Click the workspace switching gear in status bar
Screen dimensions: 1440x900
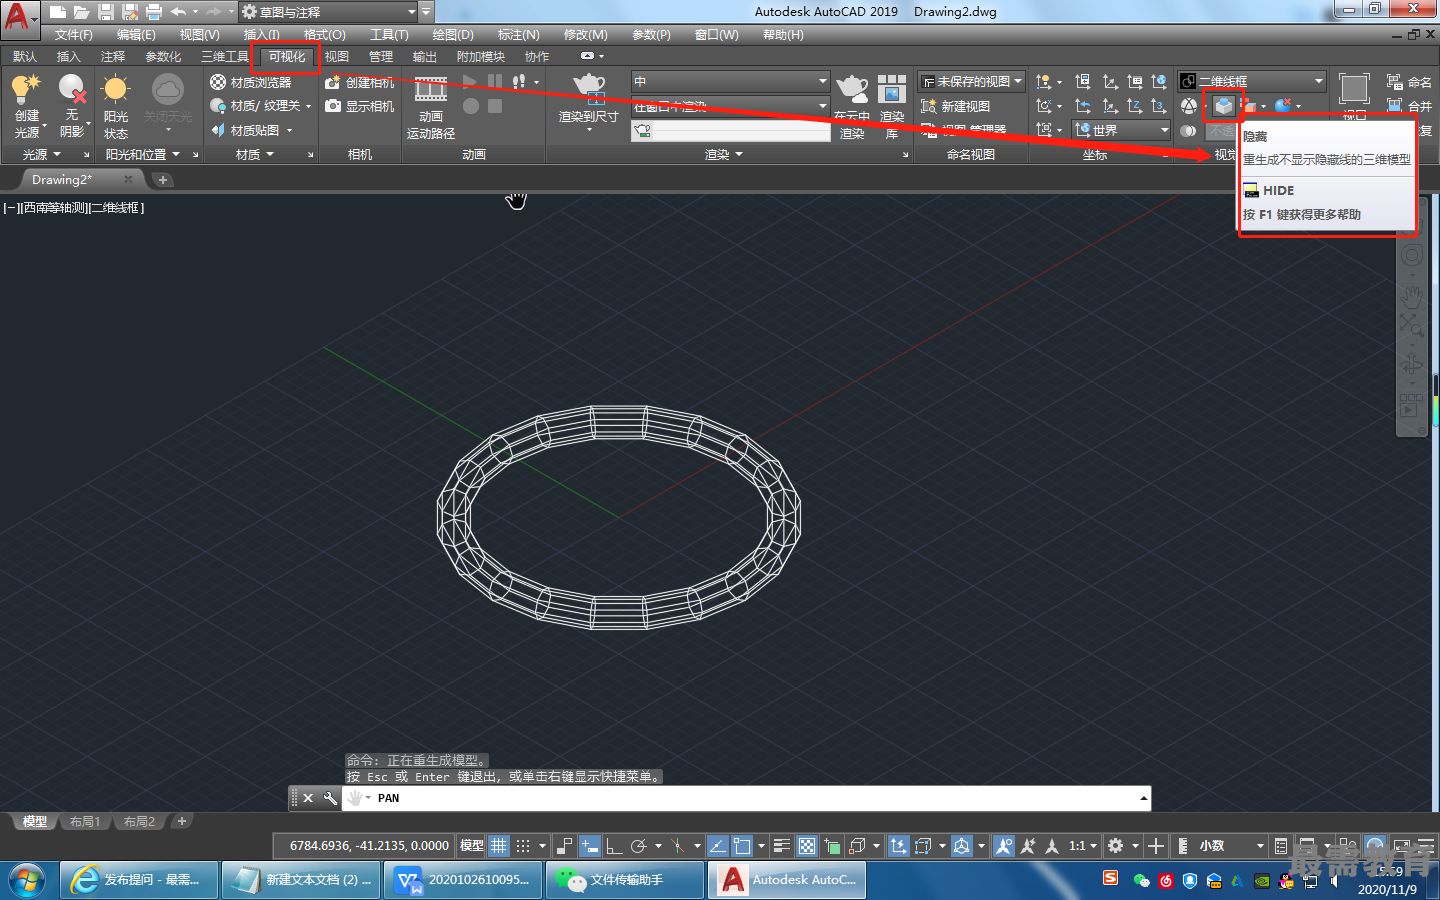tap(1116, 846)
